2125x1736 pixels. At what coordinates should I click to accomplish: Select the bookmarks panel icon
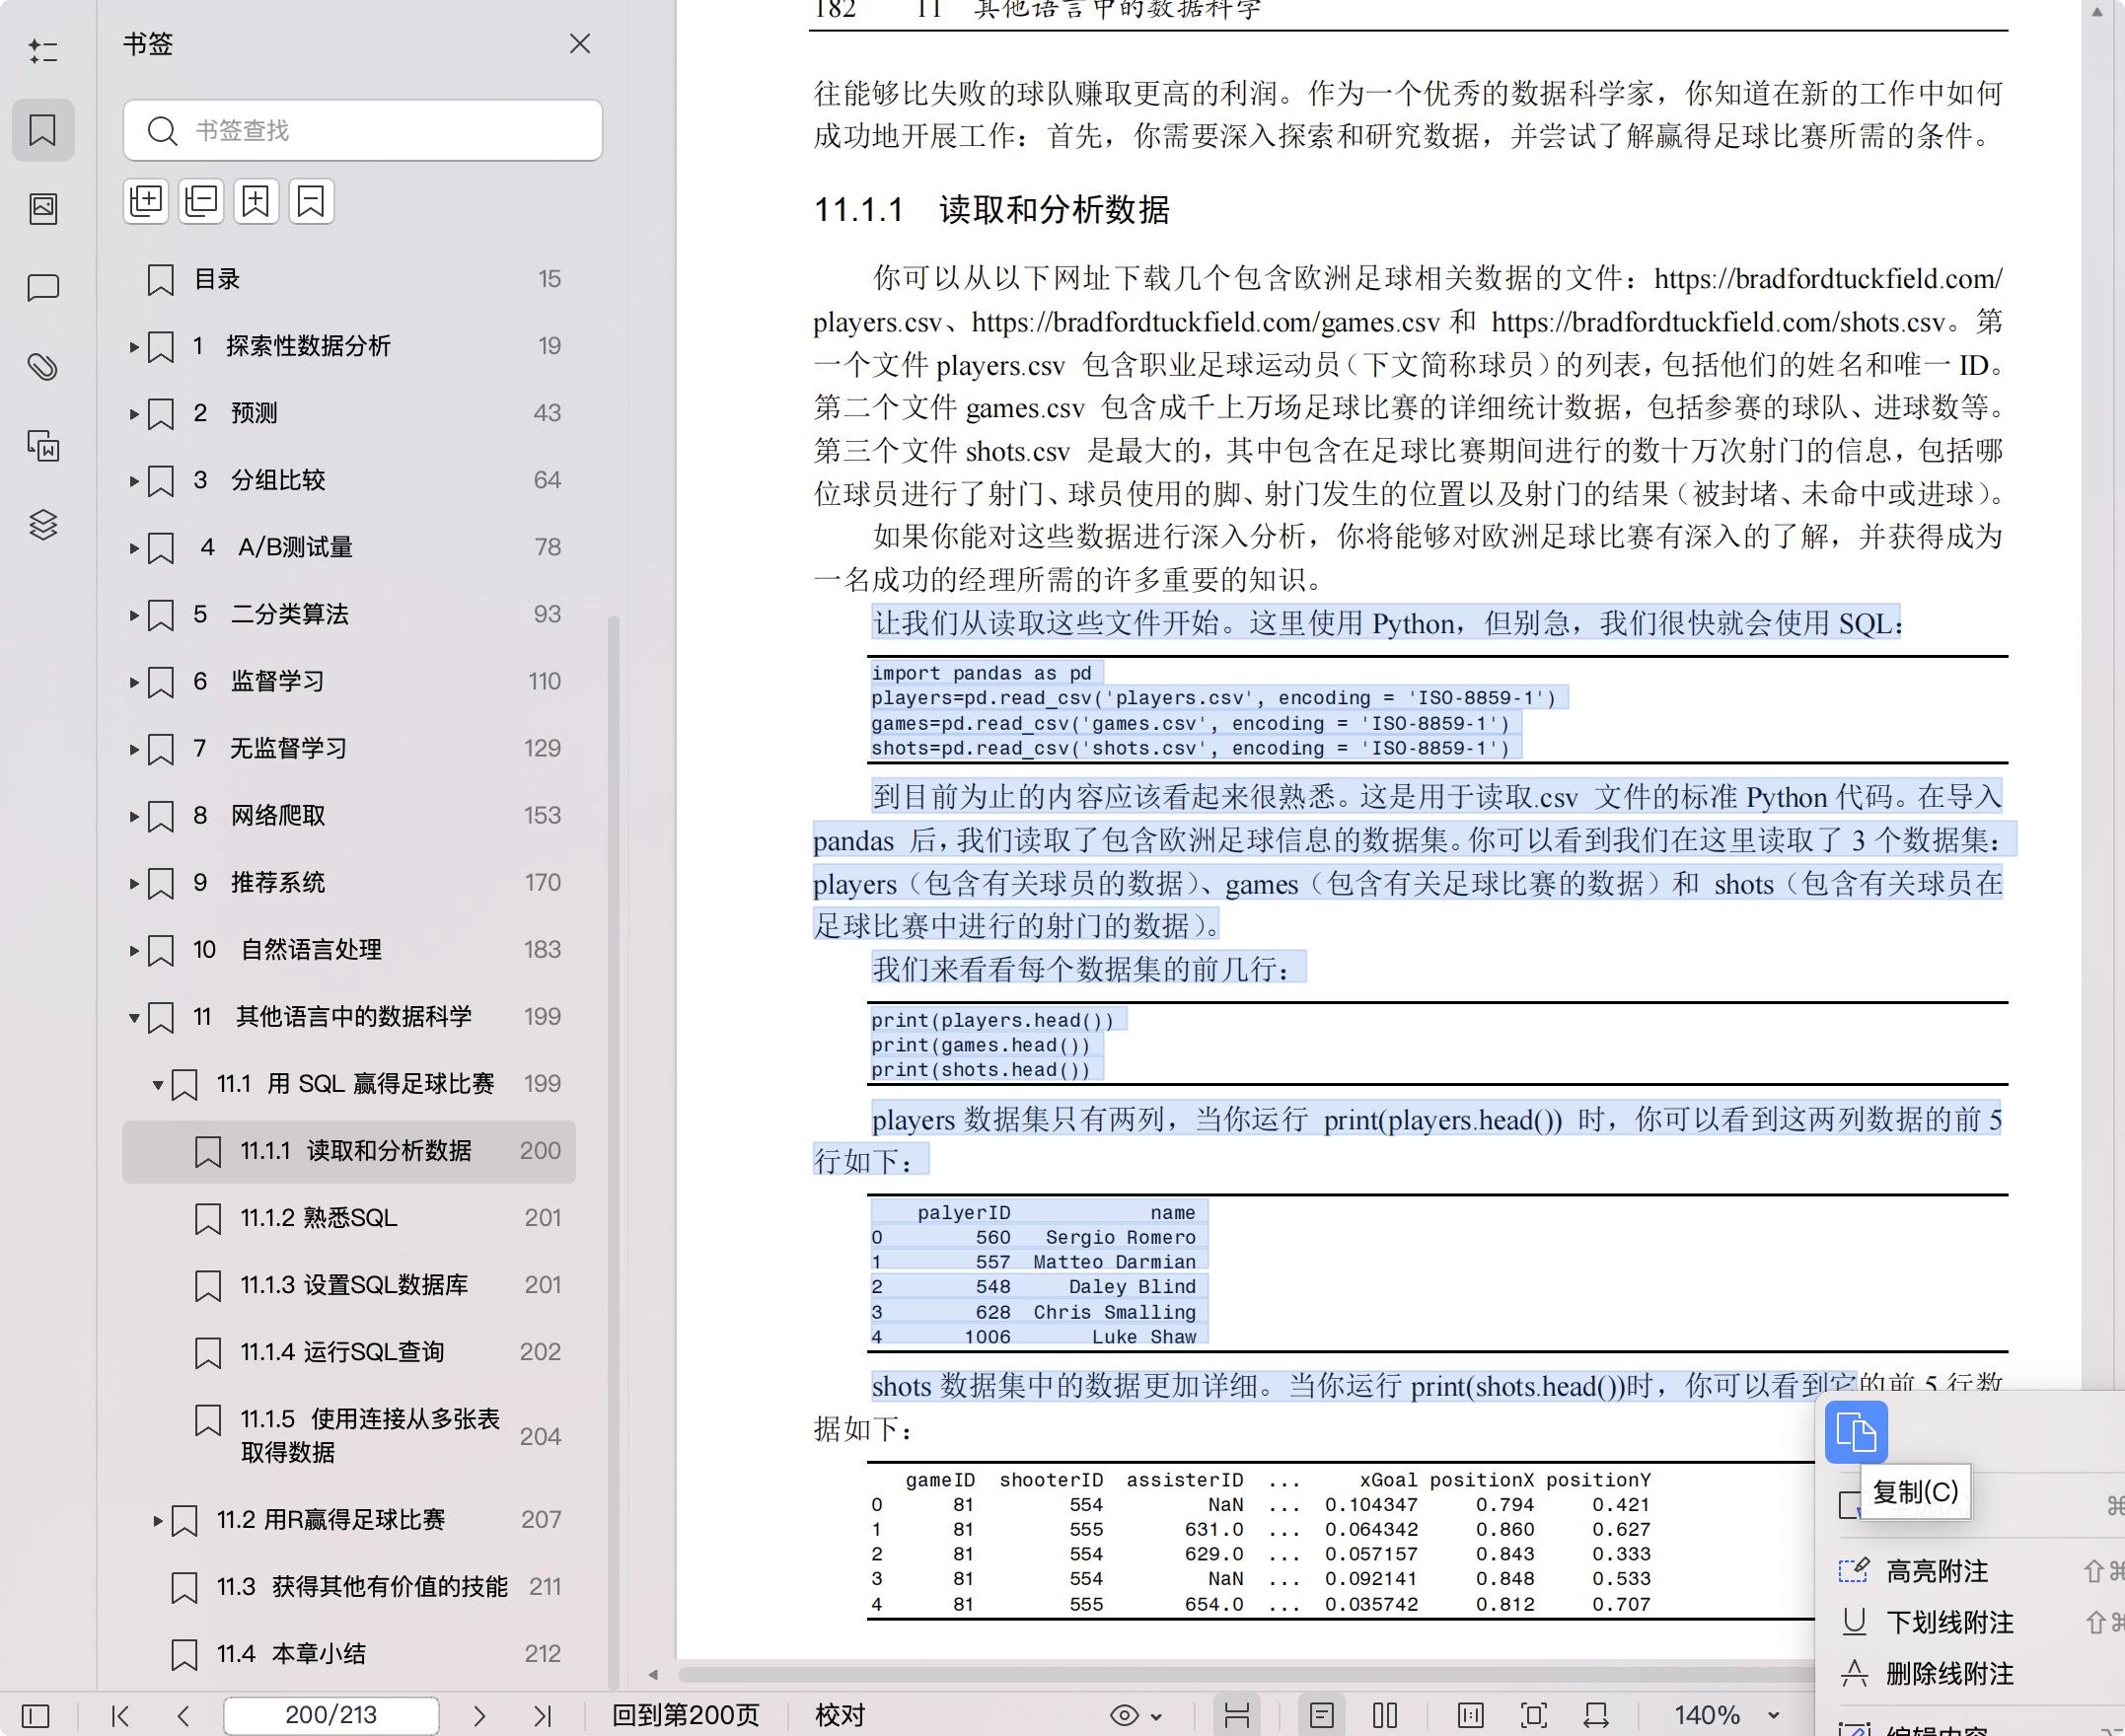43,130
